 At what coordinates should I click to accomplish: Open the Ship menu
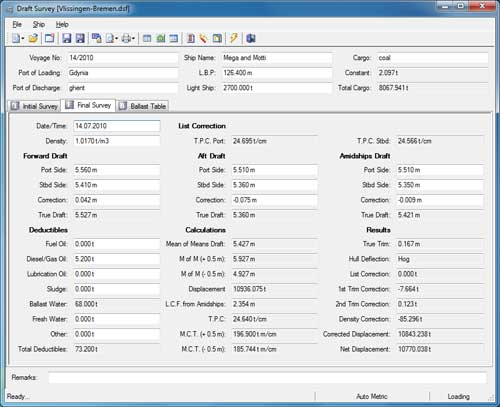(39, 24)
